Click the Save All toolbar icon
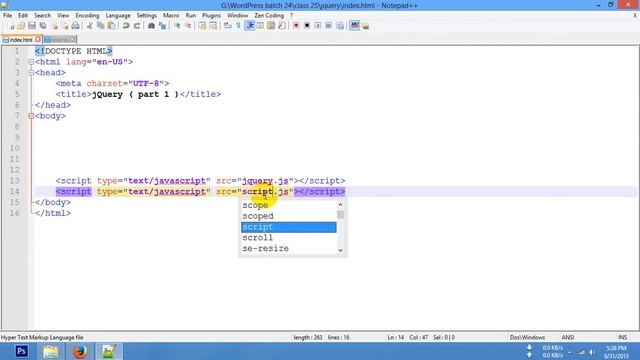The image size is (640, 360). pos(43,26)
